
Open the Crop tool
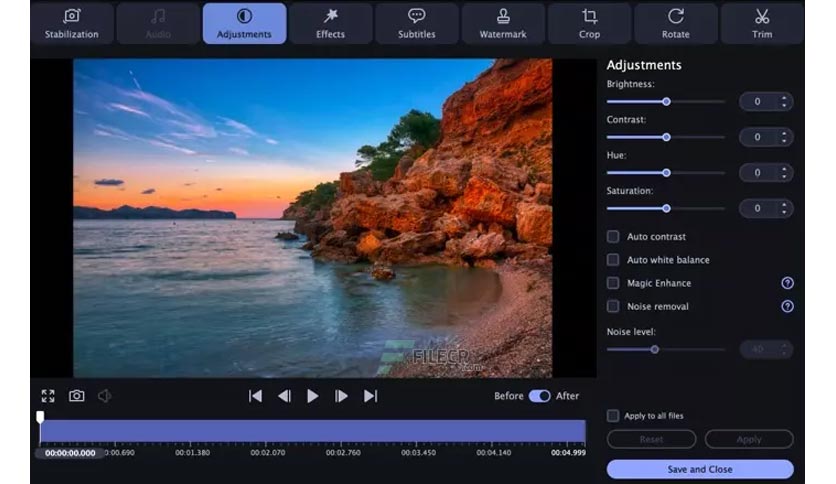click(x=589, y=24)
